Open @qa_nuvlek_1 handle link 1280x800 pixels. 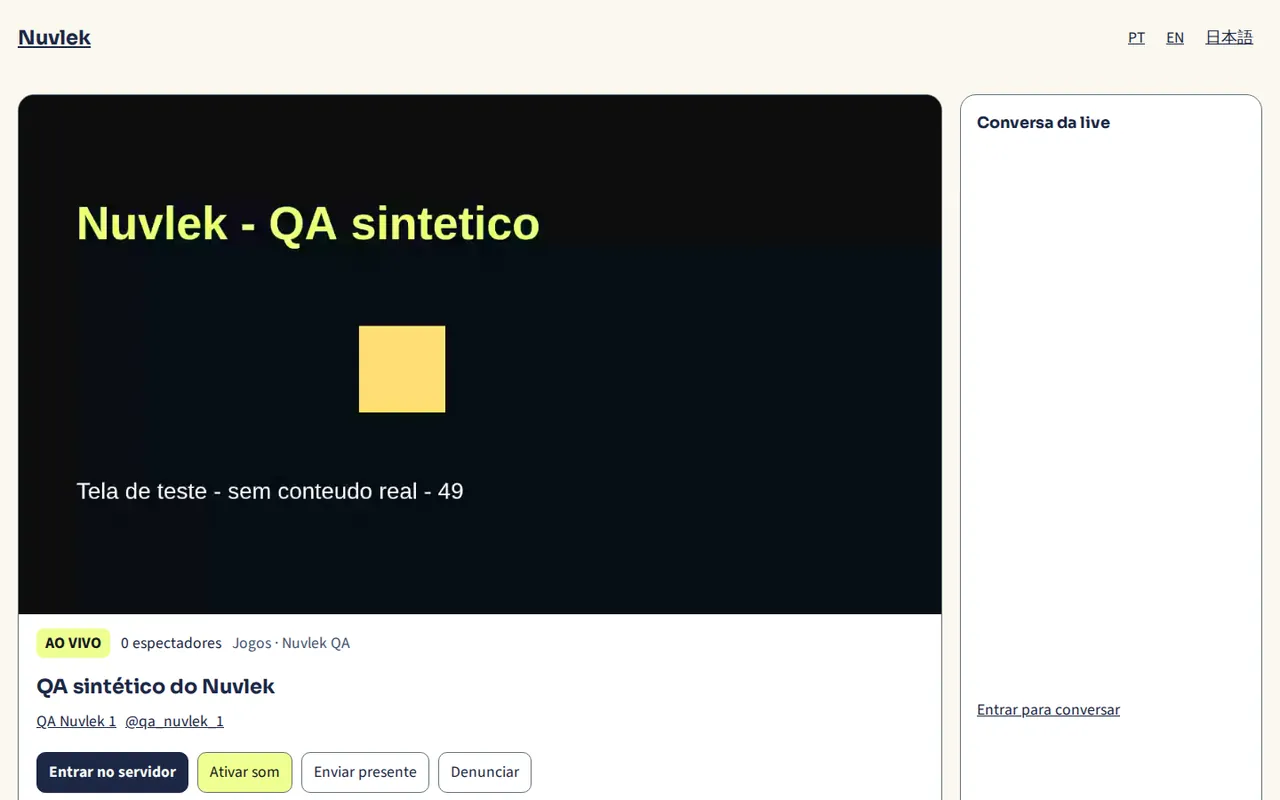pyautogui.click(x=174, y=721)
